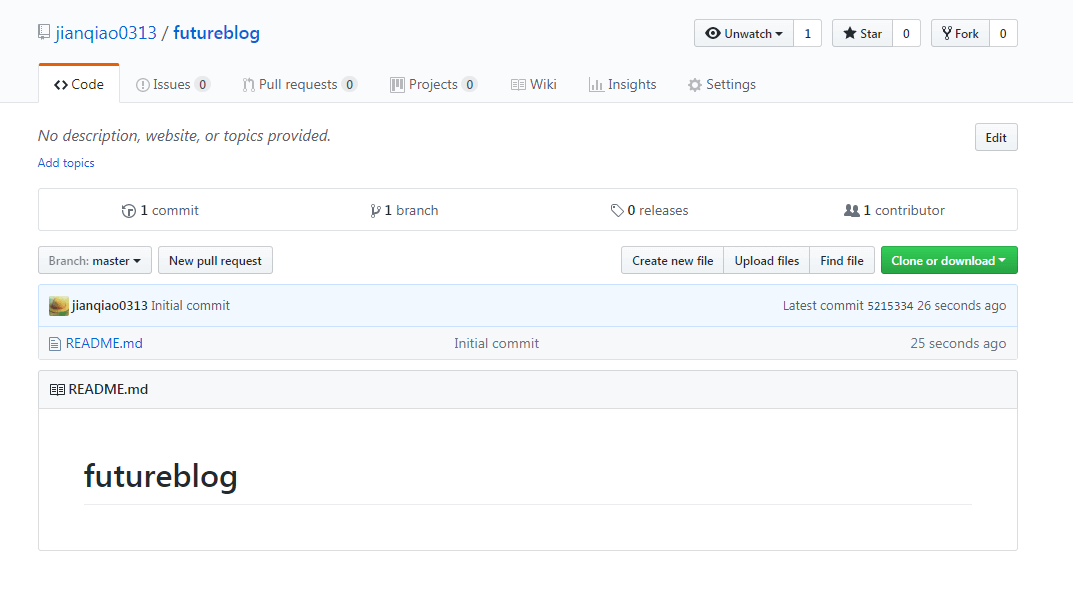Open the Branch: master selector
The width and height of the screenshot is (1073, 611).
(x=94, y=261)
